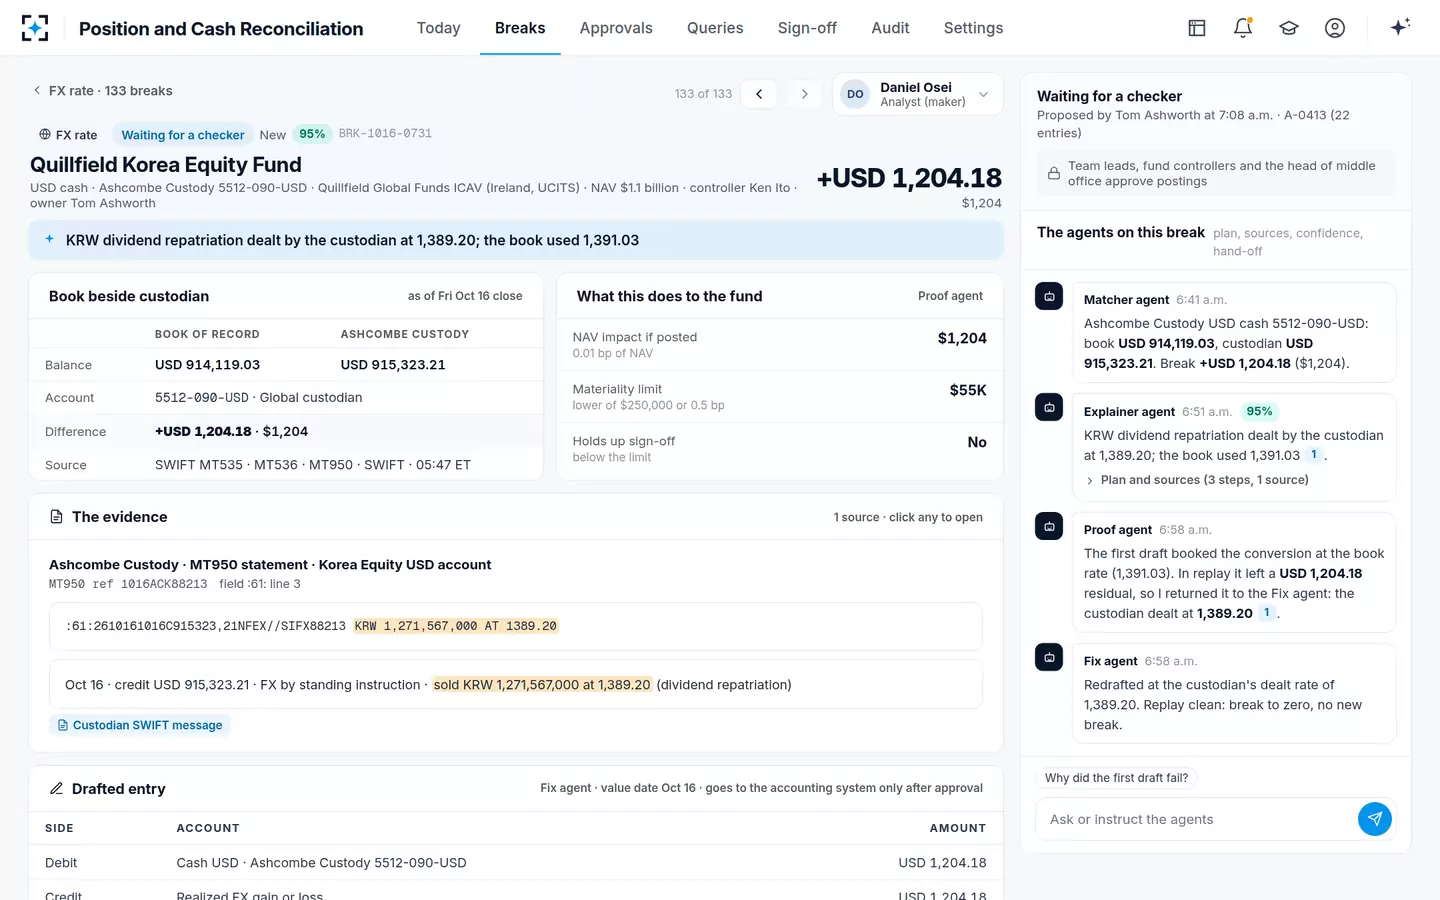
Task: Click the evidence document icon
Action: point(57,517)
